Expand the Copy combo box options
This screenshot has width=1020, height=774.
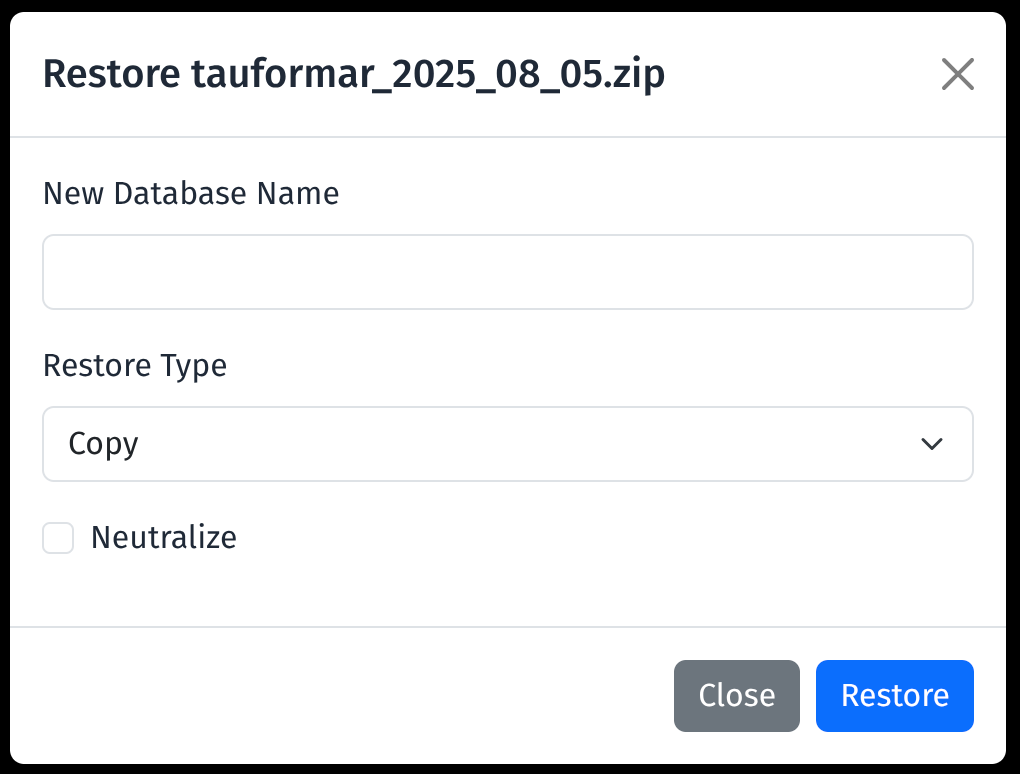click(x=507, y=443)
